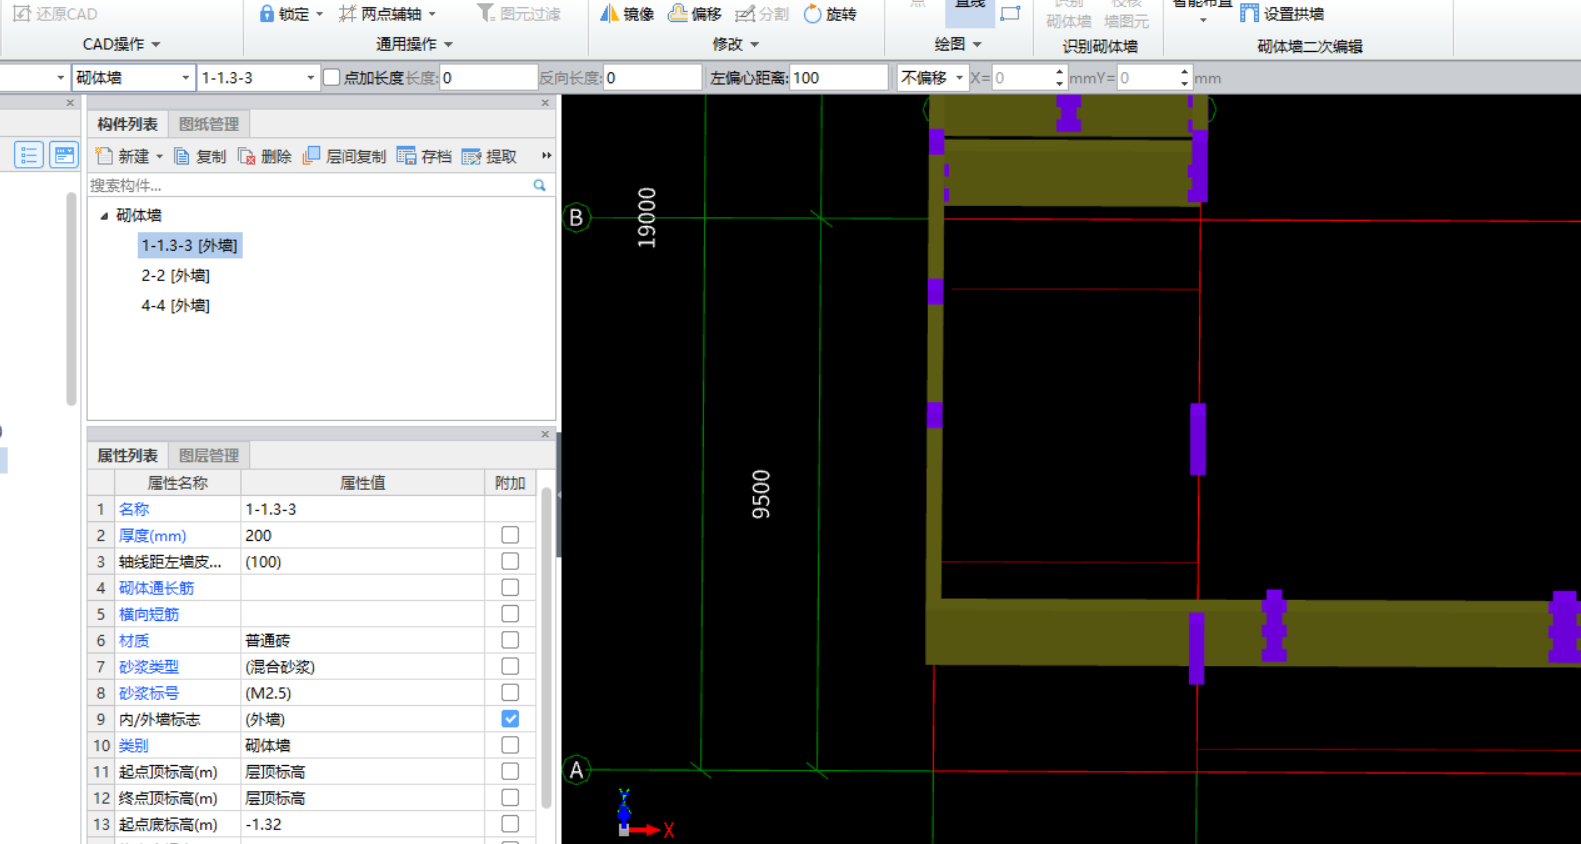Select the rectangle draw tool
This screenshot has width=1581, height=844.
(x=1010, y=13)
